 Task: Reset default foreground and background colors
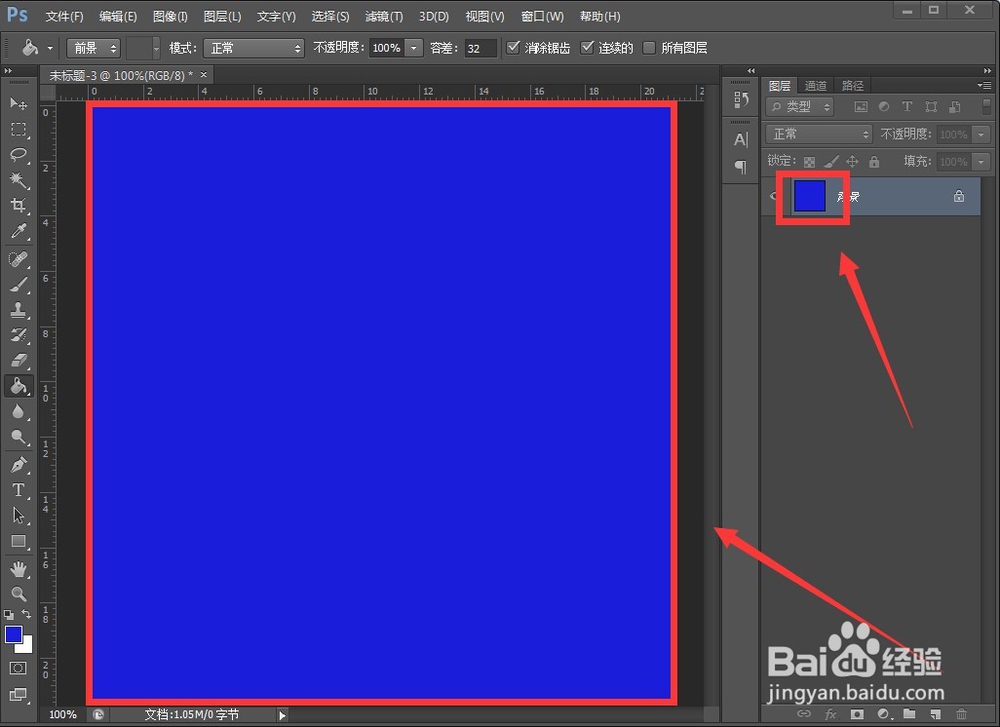9,615
